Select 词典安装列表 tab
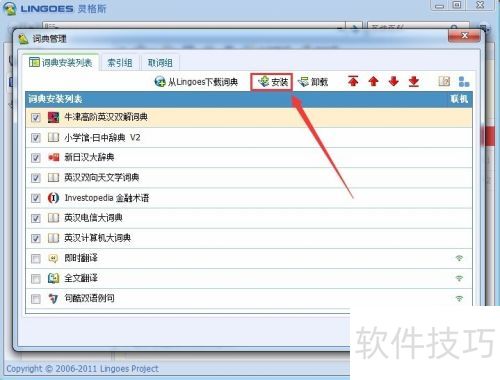 point(61,62)
